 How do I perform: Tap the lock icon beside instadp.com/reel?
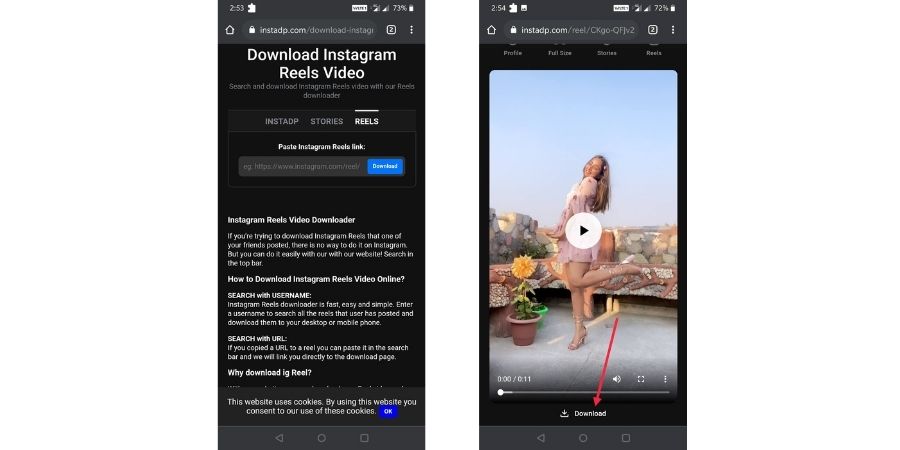513,30
